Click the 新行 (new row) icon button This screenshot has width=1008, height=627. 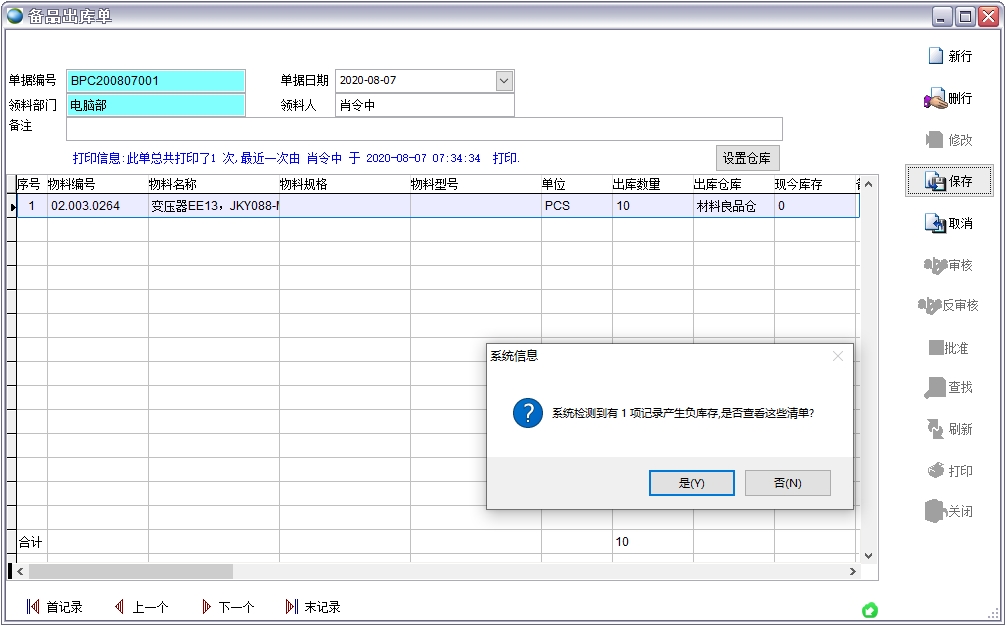click(x=949, y=57)
